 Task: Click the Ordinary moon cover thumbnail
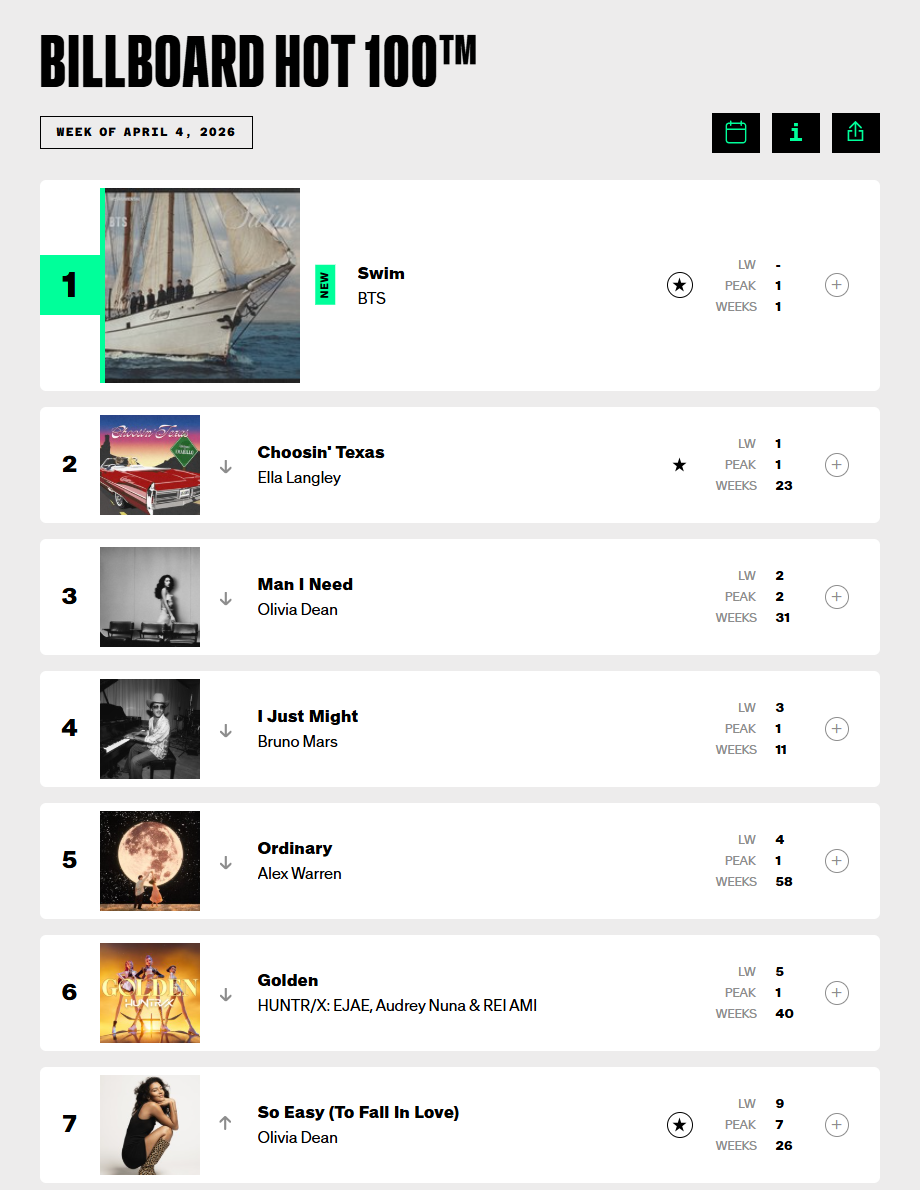[150, 861]
